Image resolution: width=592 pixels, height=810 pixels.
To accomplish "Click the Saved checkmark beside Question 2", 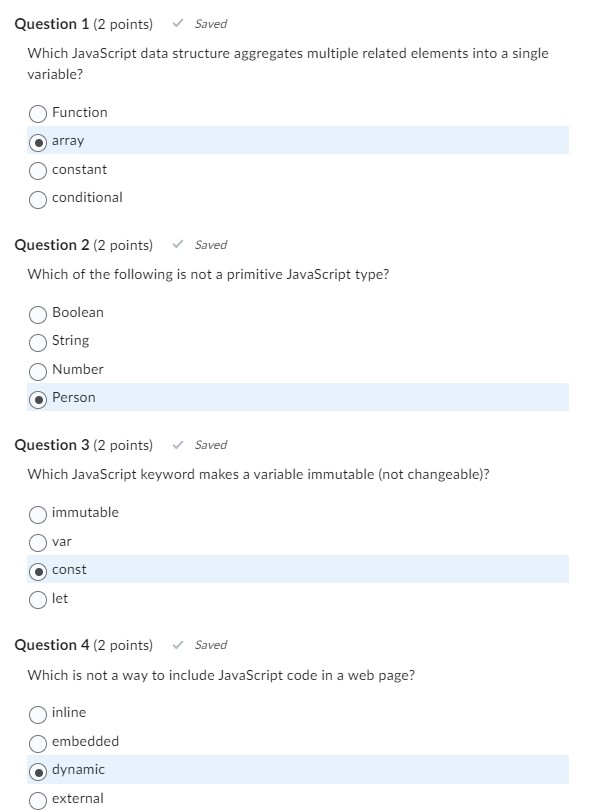I will pyautogui.click(x=179, y=245).
